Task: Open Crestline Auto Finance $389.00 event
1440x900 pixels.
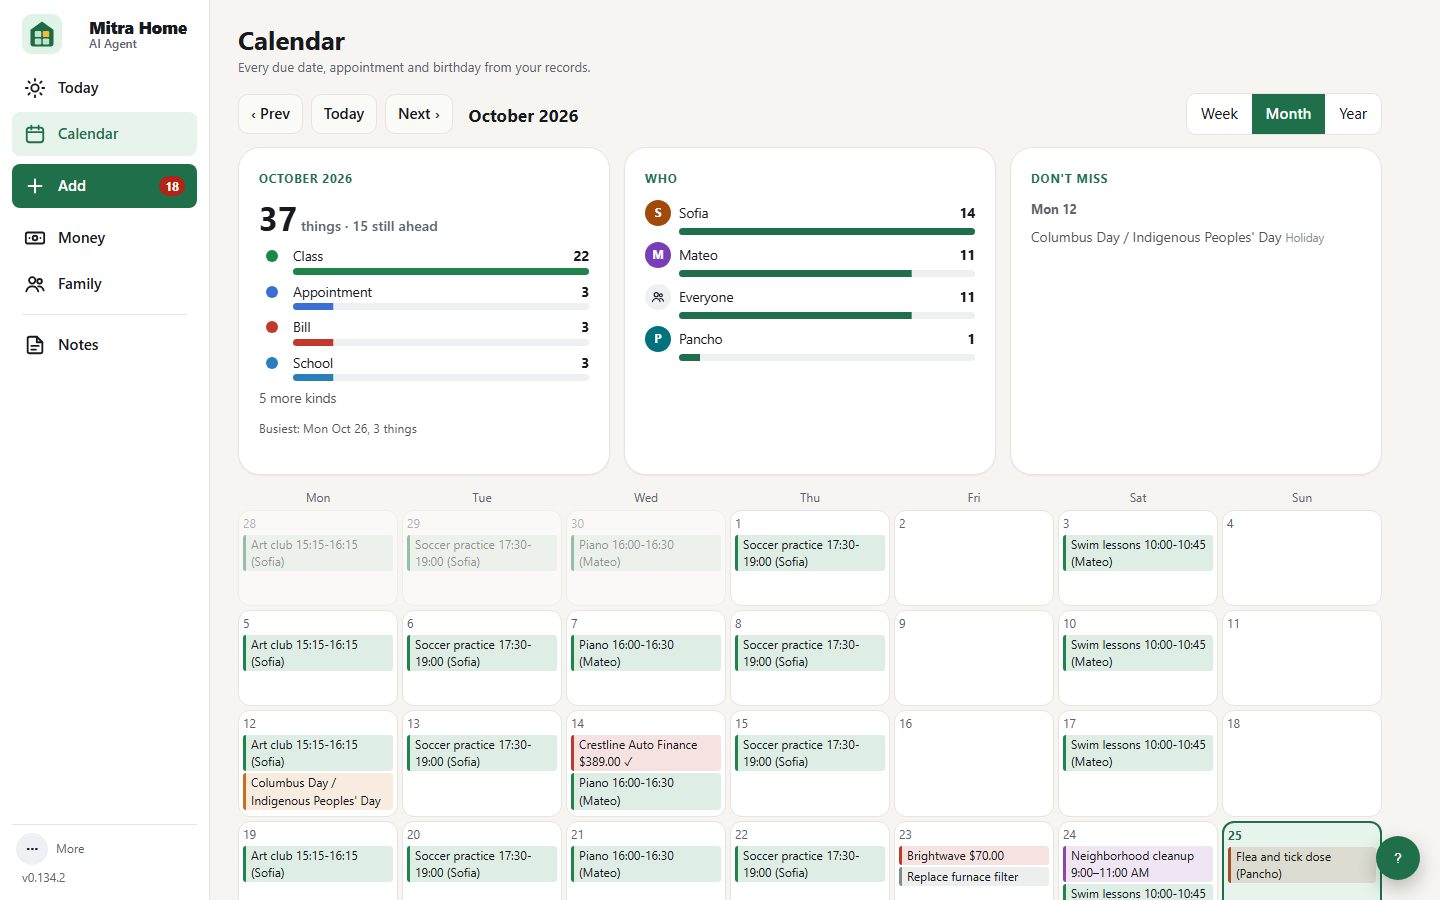Action: click(x=646, y=753)
